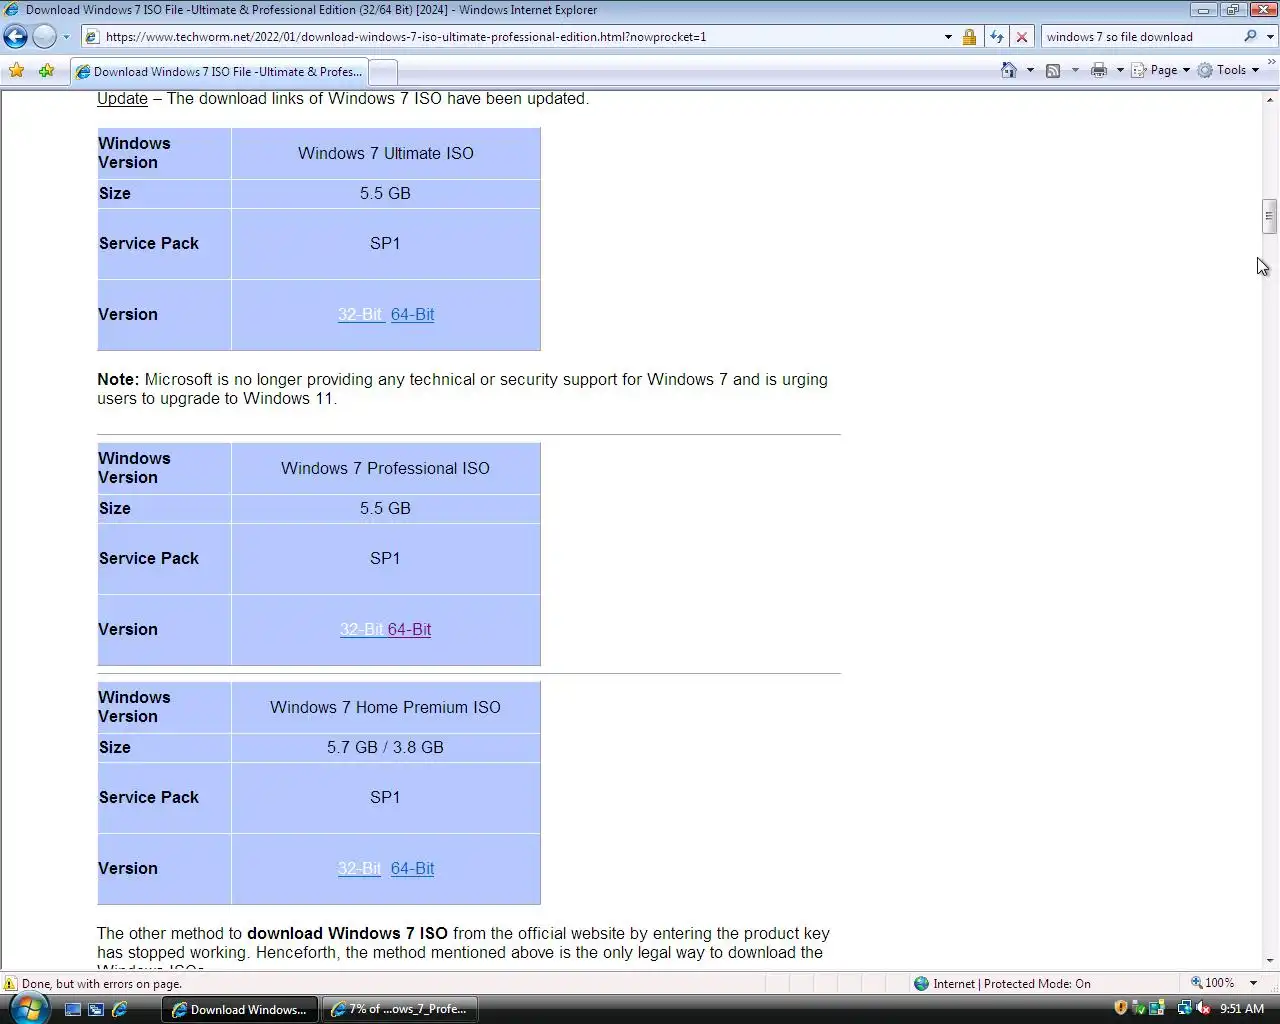This screenshot has width=1280, height=1024.
Task: Expand the Print options dropdown arrow
Action: [x=1120, y=70]
